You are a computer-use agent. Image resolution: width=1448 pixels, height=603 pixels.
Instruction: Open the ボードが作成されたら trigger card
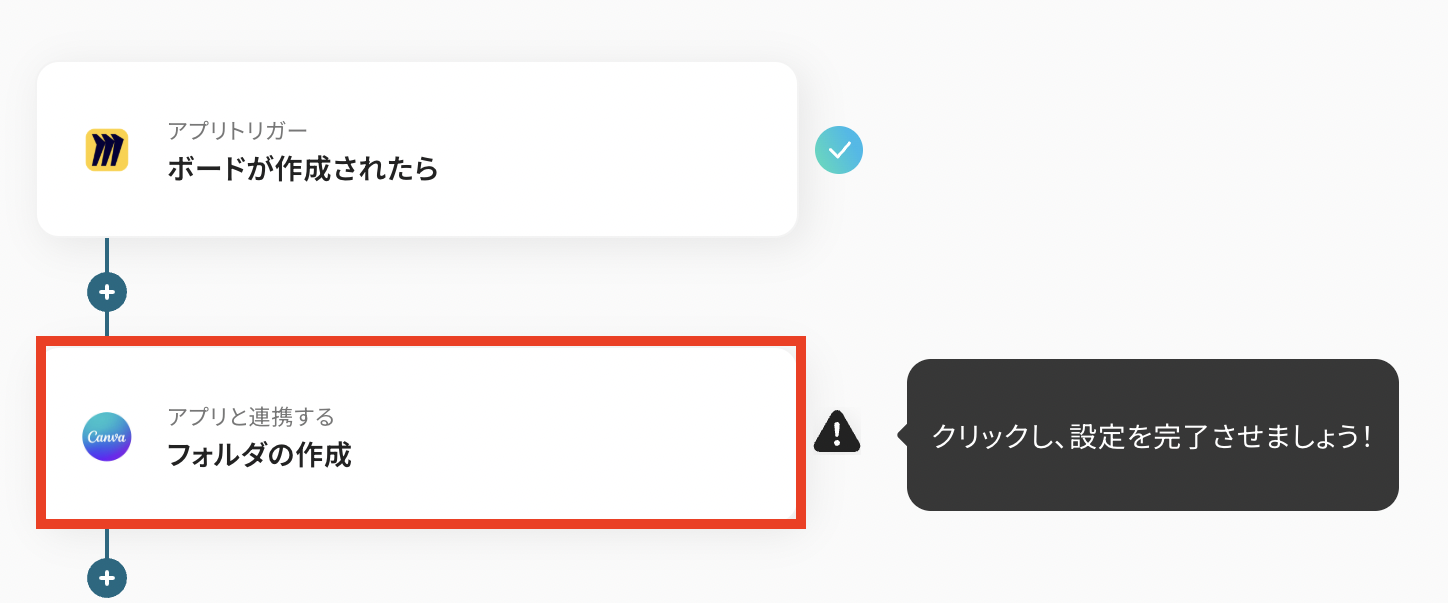[x=416, y=150]
